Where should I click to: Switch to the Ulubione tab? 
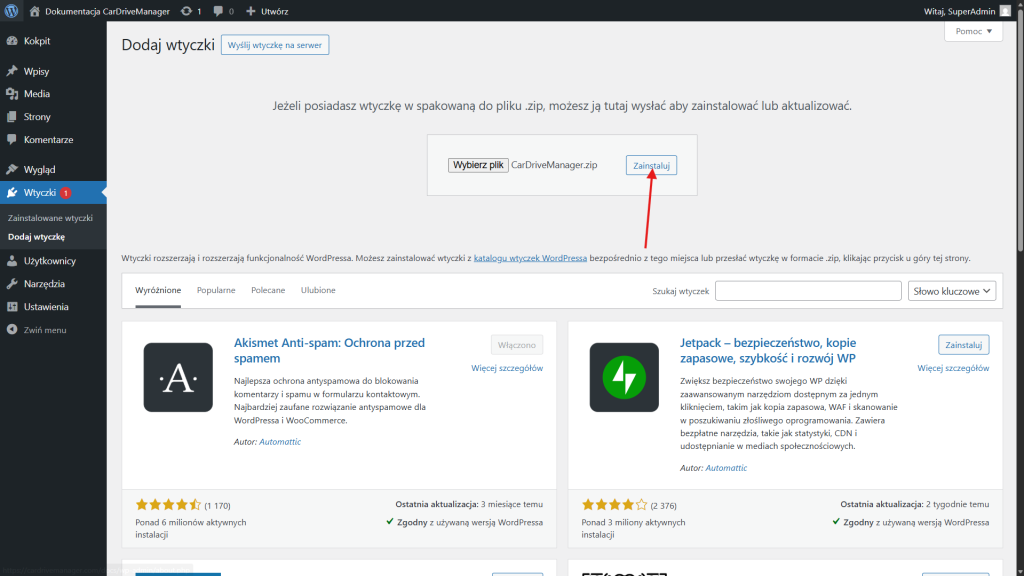coord(318,290)
